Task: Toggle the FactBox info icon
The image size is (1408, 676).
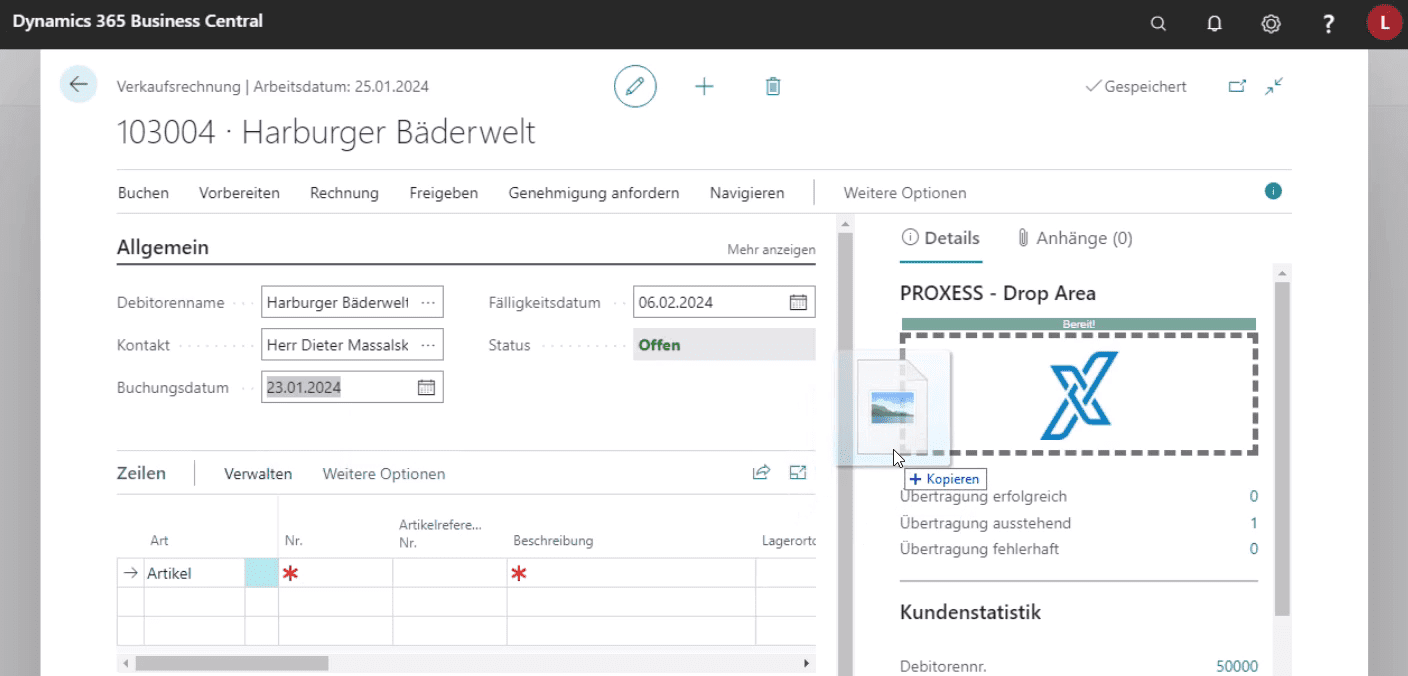Action: click(1273, 191)
